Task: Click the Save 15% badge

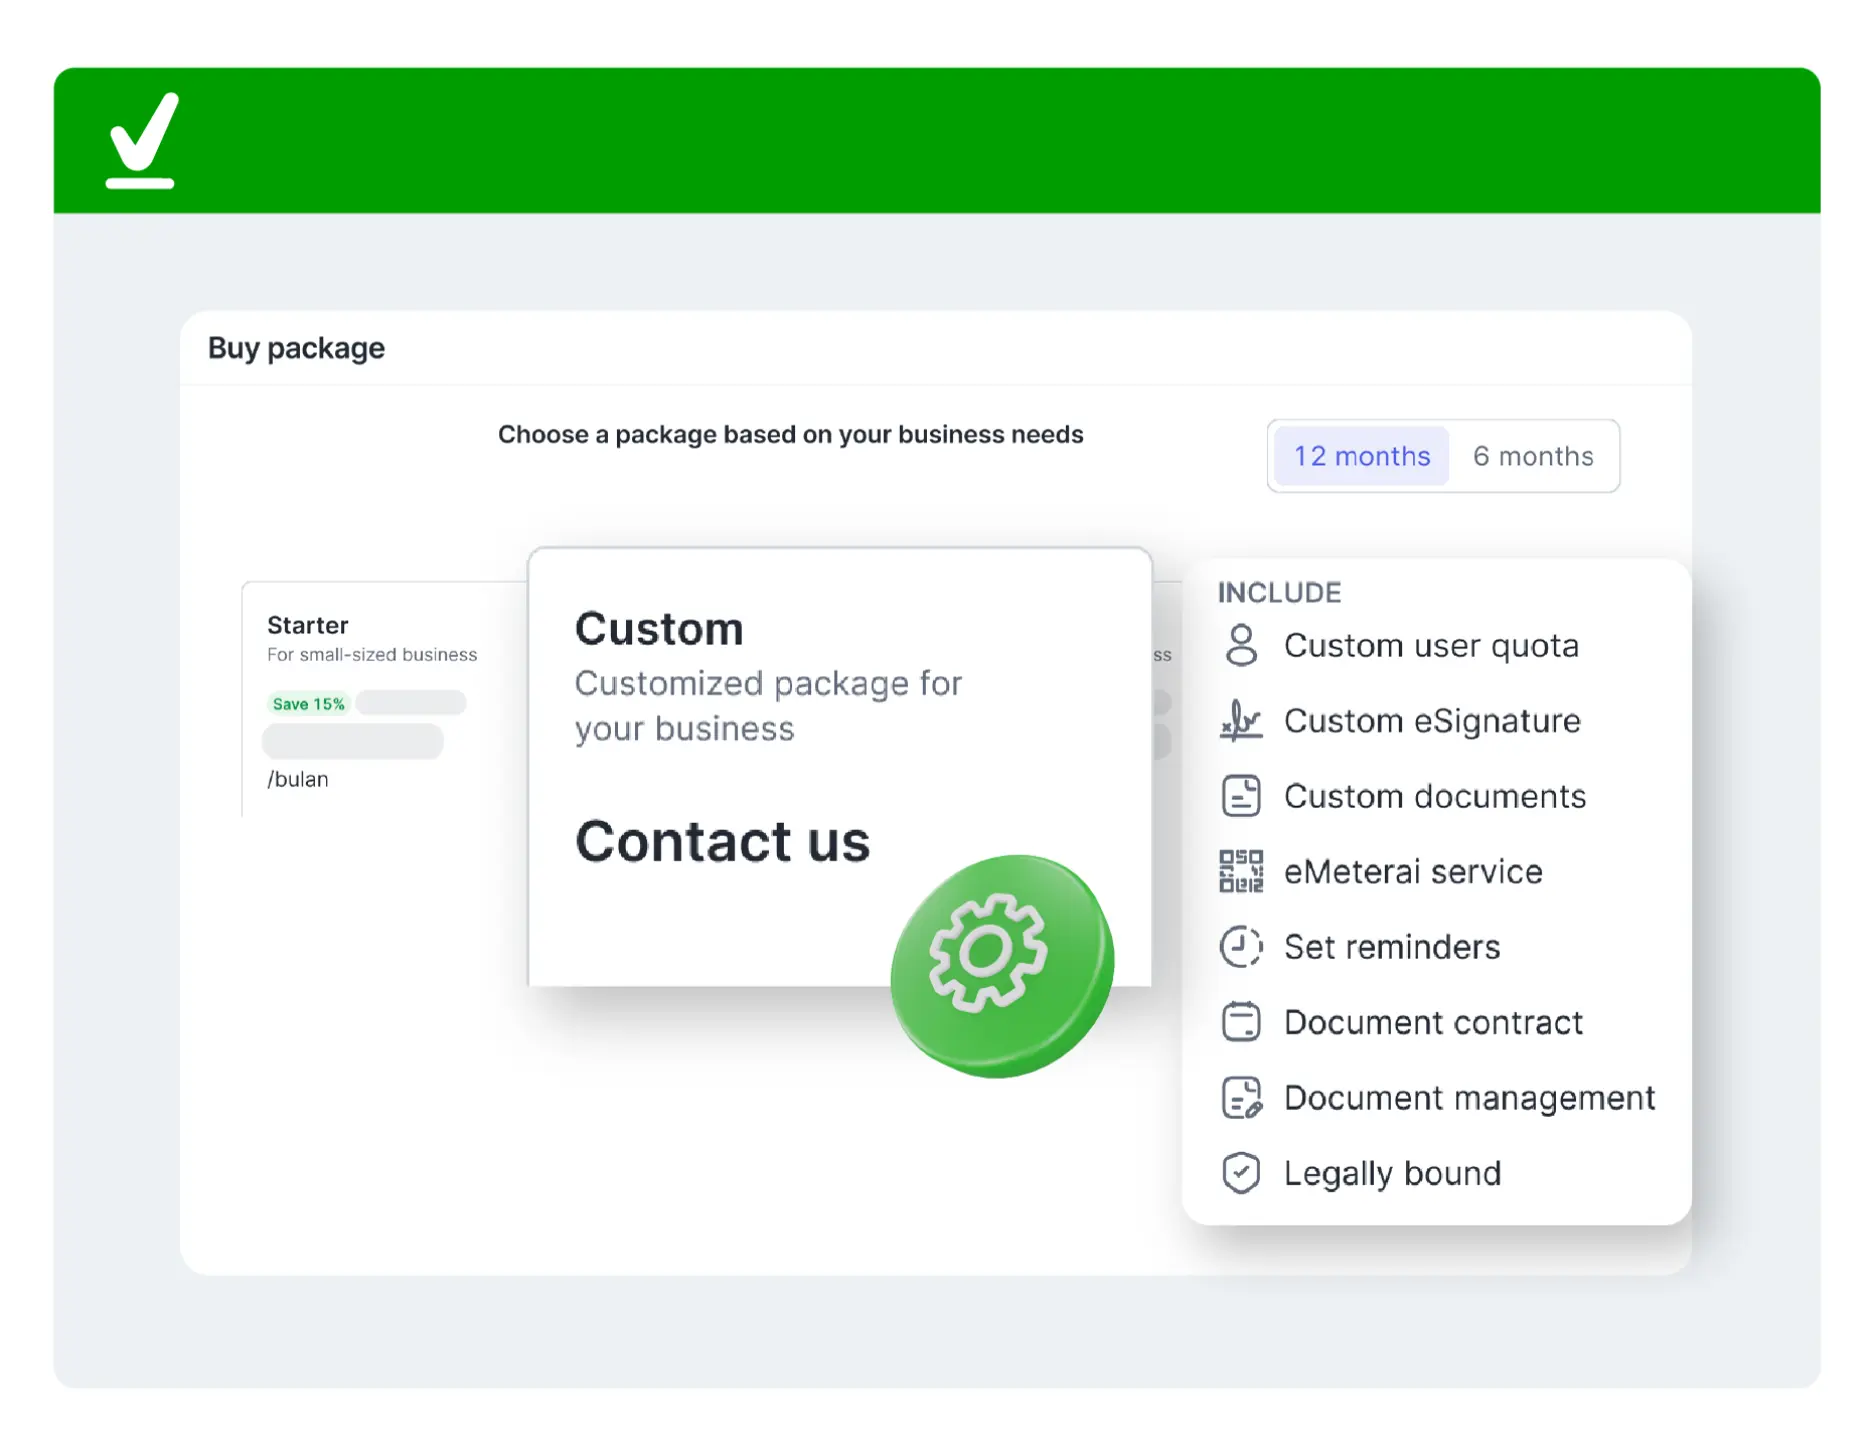Action: click(308, 704)
